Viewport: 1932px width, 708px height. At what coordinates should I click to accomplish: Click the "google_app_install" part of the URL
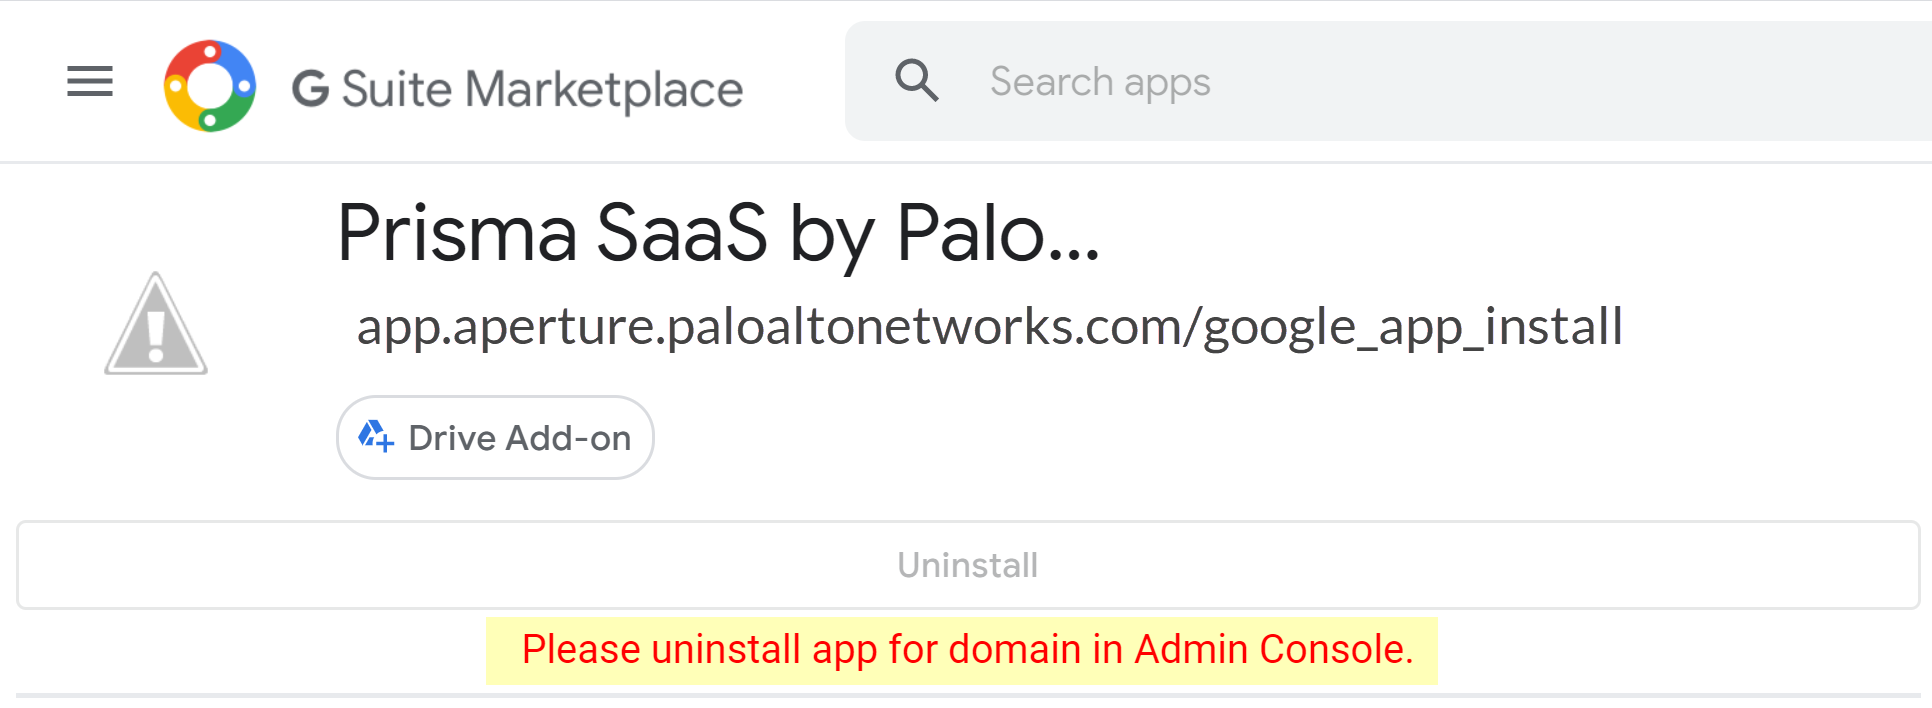tap(1412, 327)
